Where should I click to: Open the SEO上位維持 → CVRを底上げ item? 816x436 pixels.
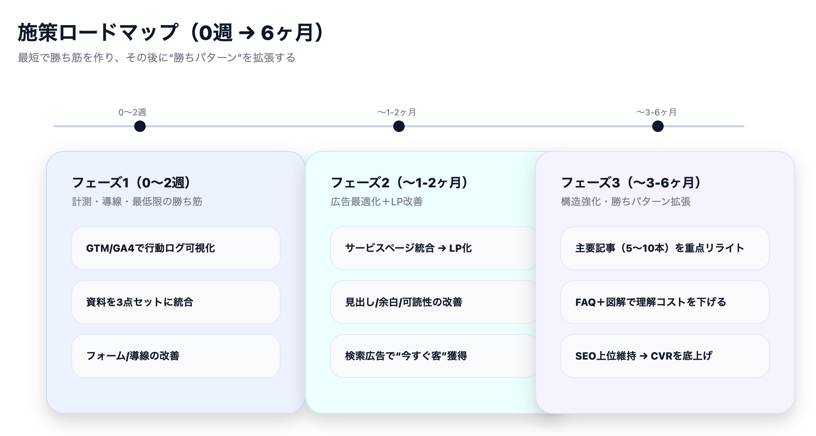click(x=664, y=356)
